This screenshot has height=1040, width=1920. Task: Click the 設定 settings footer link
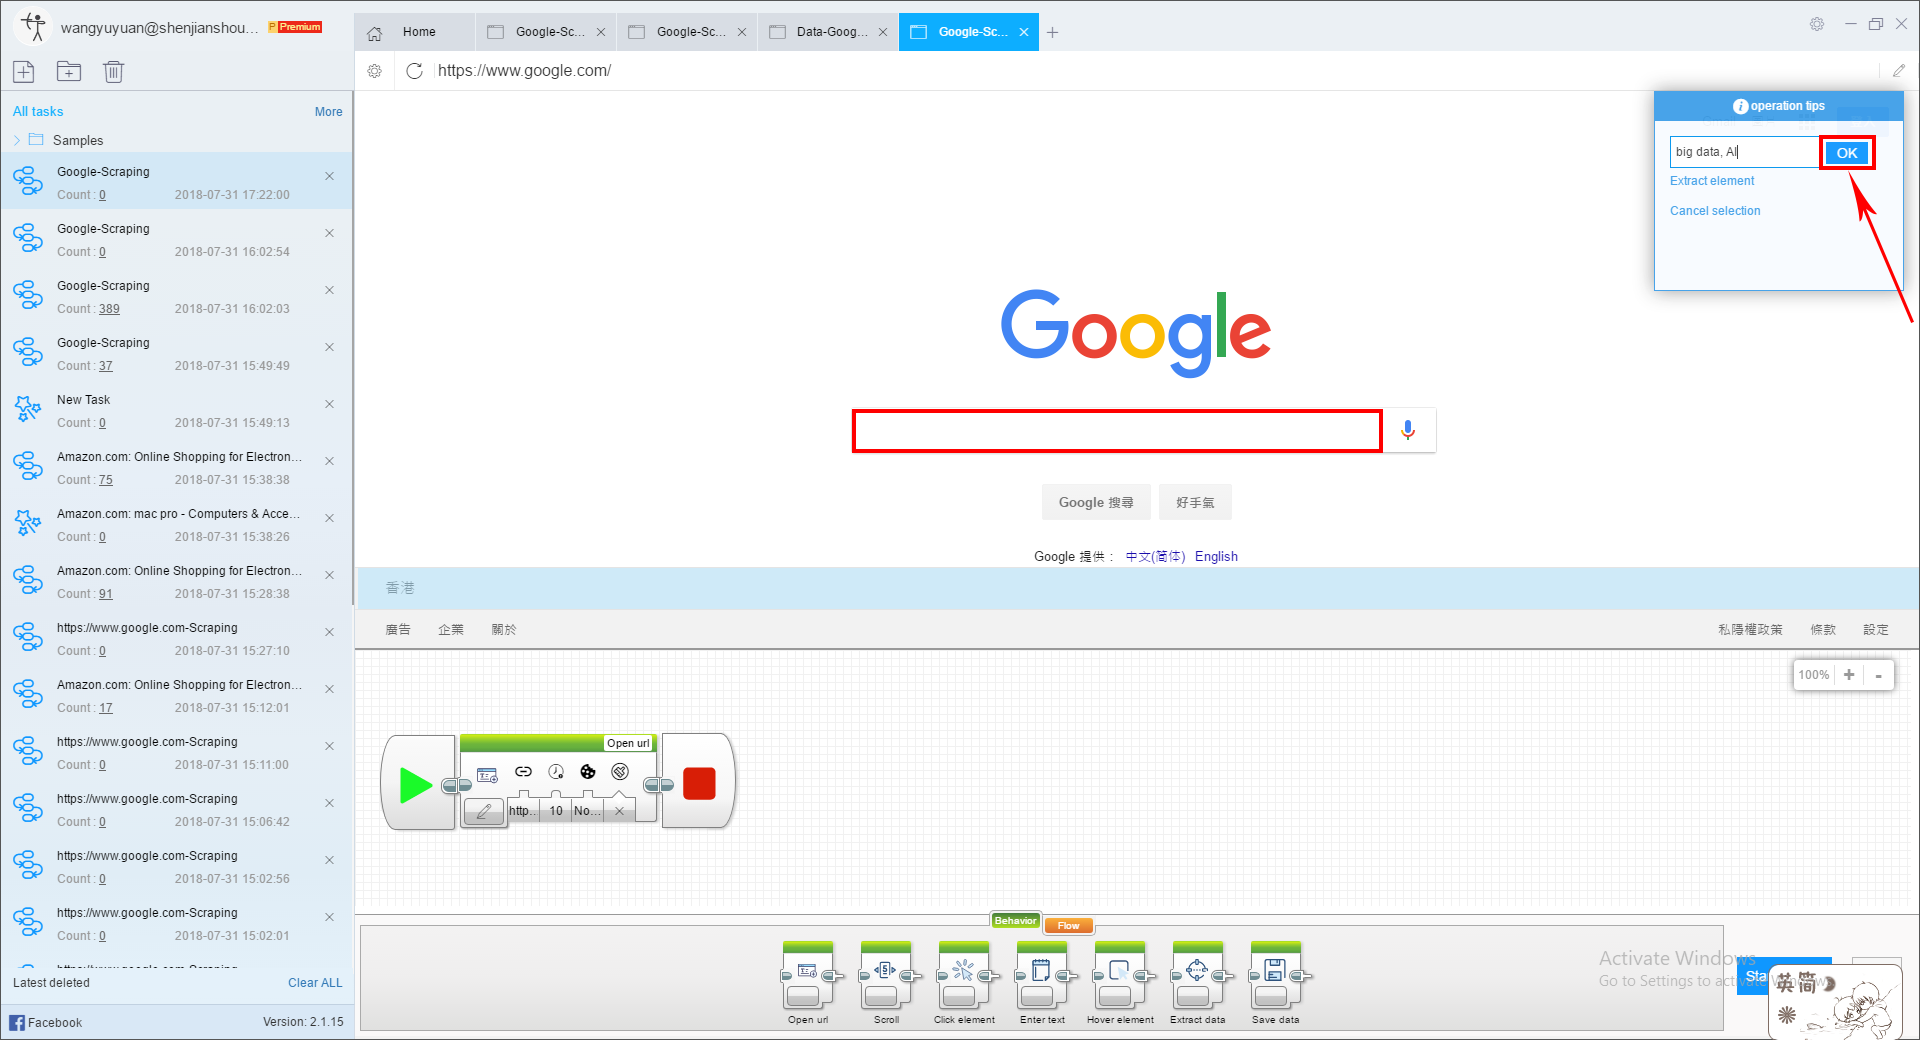pos(1876,629)
